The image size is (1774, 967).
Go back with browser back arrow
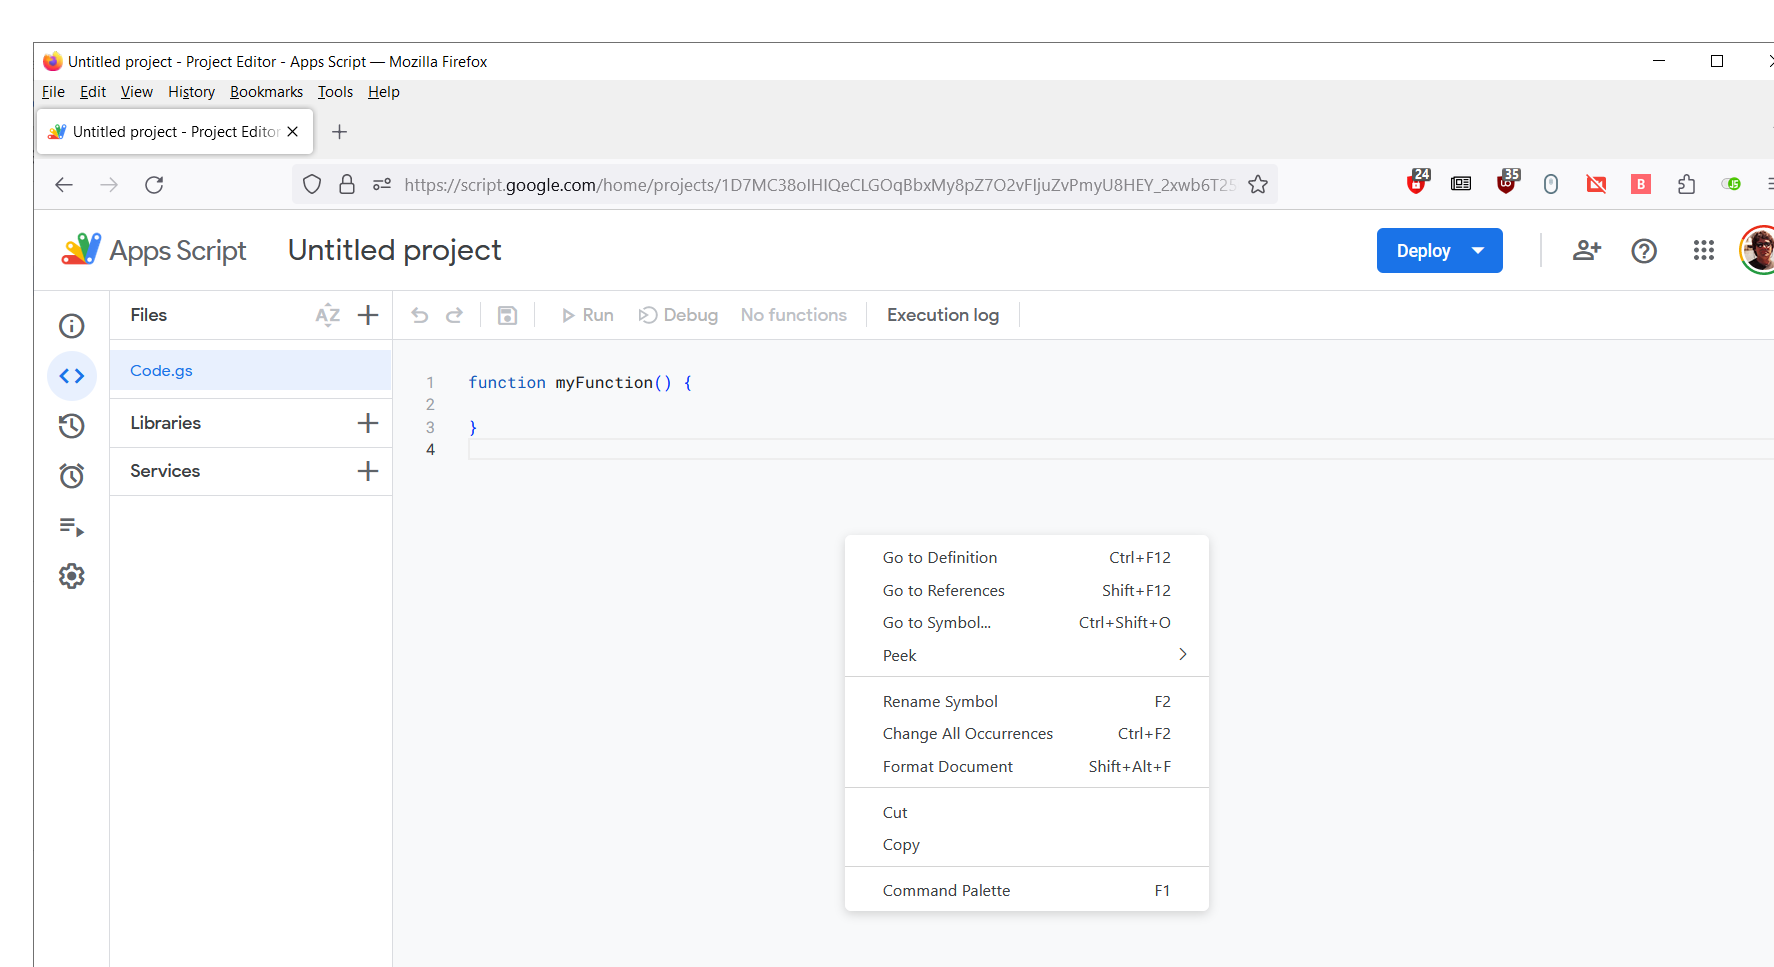[64, 185]
